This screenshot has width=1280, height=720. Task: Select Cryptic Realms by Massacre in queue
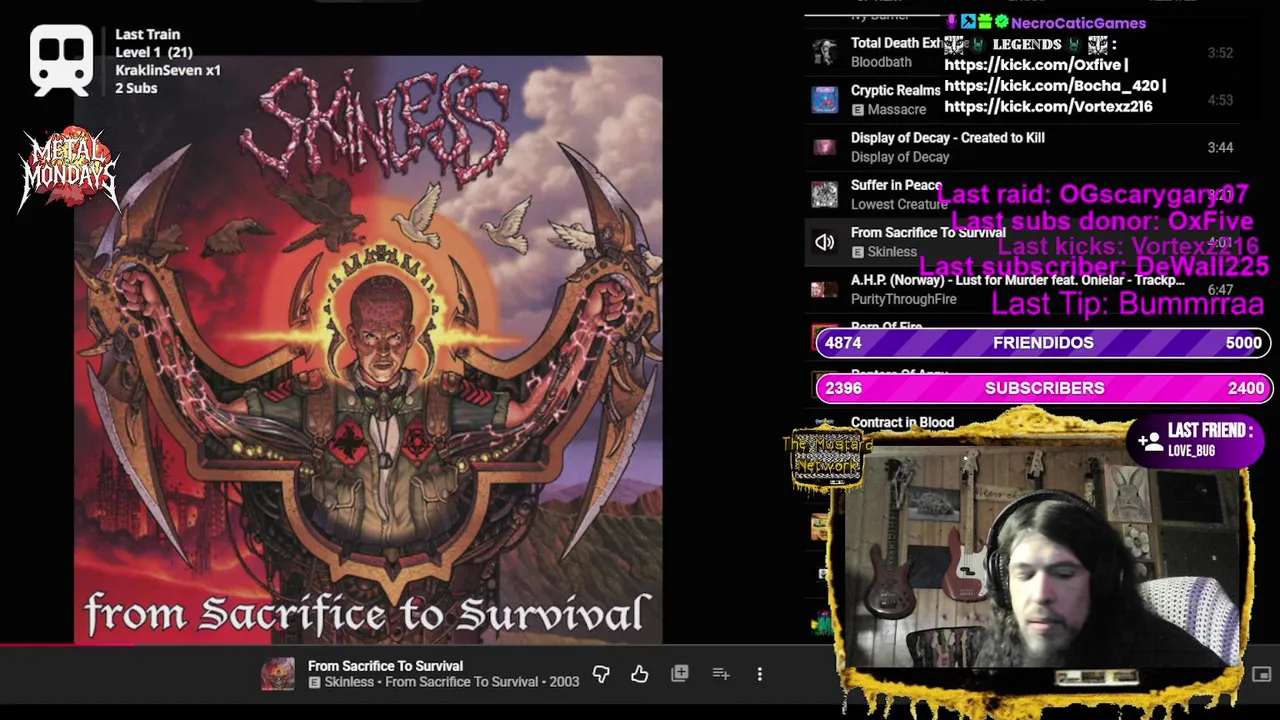pyautogui.click(x=1022, y=100)
